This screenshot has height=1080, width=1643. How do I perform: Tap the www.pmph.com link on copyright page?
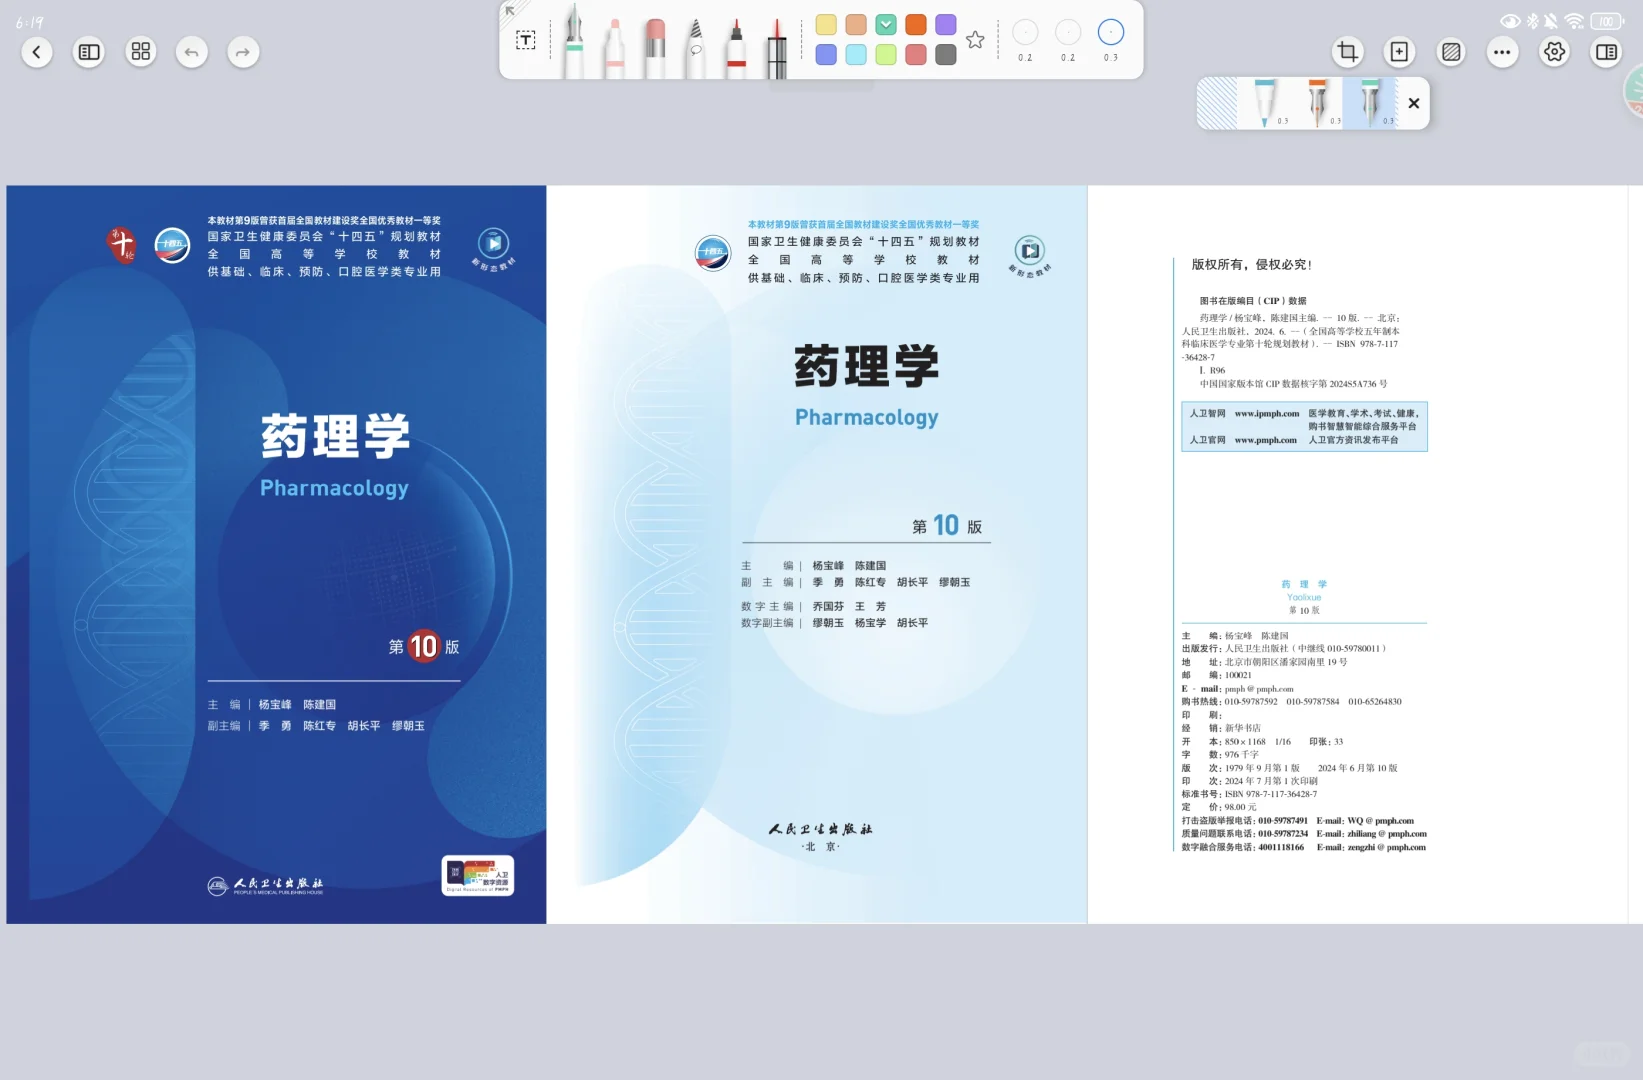point(1265,440)
